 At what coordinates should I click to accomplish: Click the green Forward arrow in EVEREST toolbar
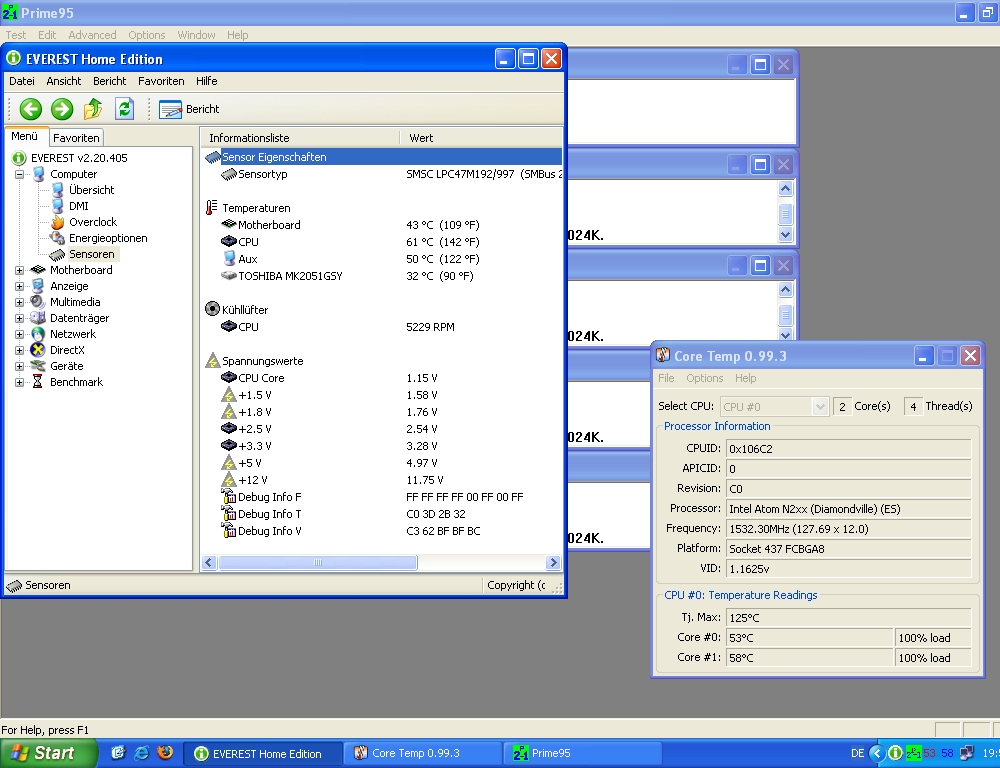62,109
